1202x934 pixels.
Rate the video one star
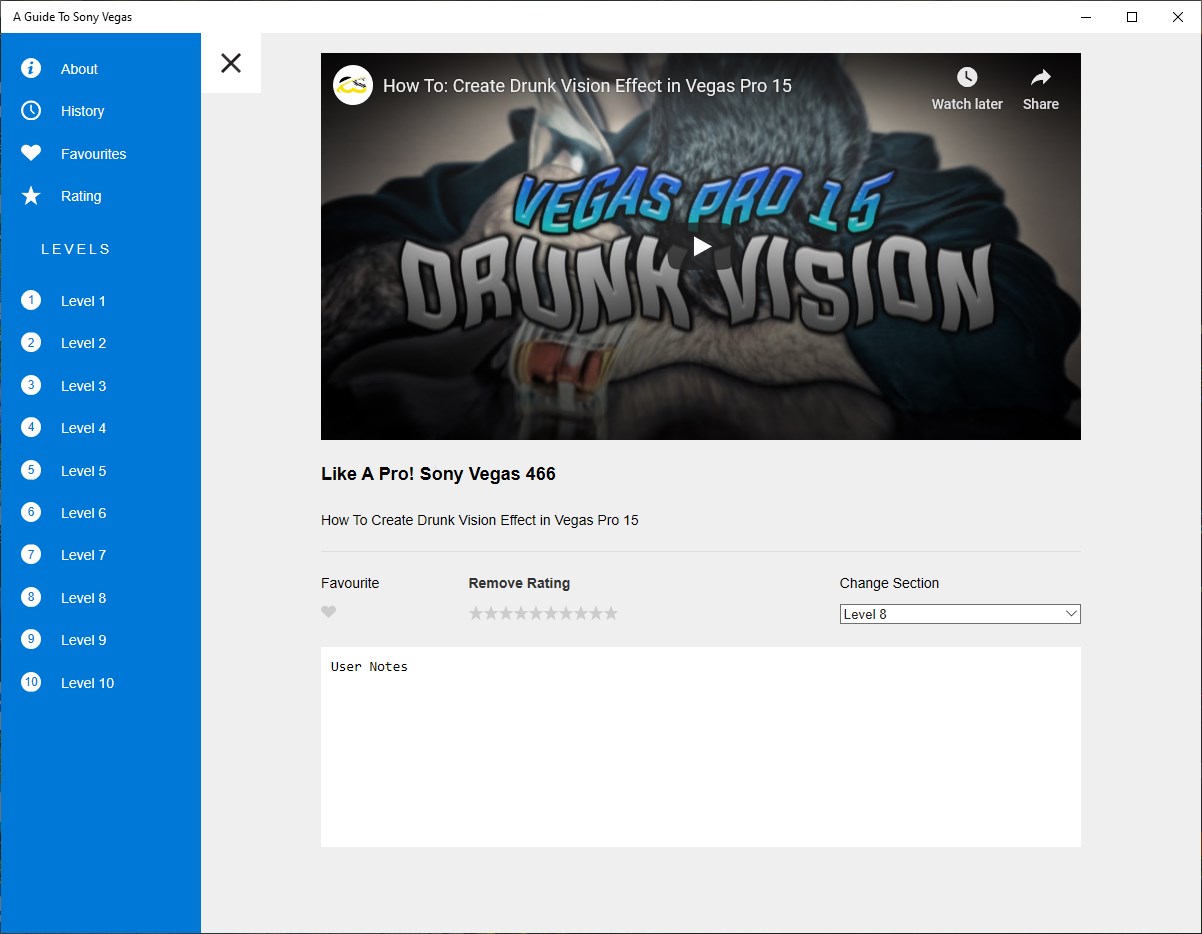click(x=476, y=613)
